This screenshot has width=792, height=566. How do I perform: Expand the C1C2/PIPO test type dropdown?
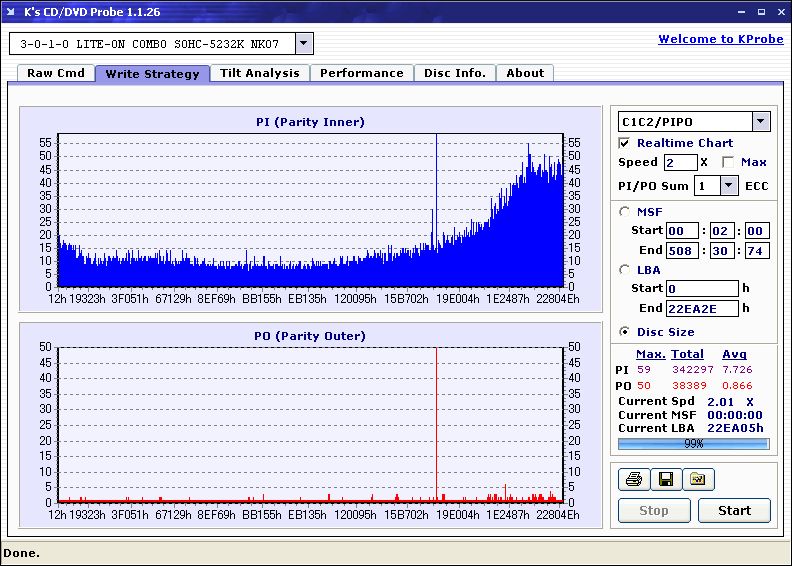click(x=760, y=122)
